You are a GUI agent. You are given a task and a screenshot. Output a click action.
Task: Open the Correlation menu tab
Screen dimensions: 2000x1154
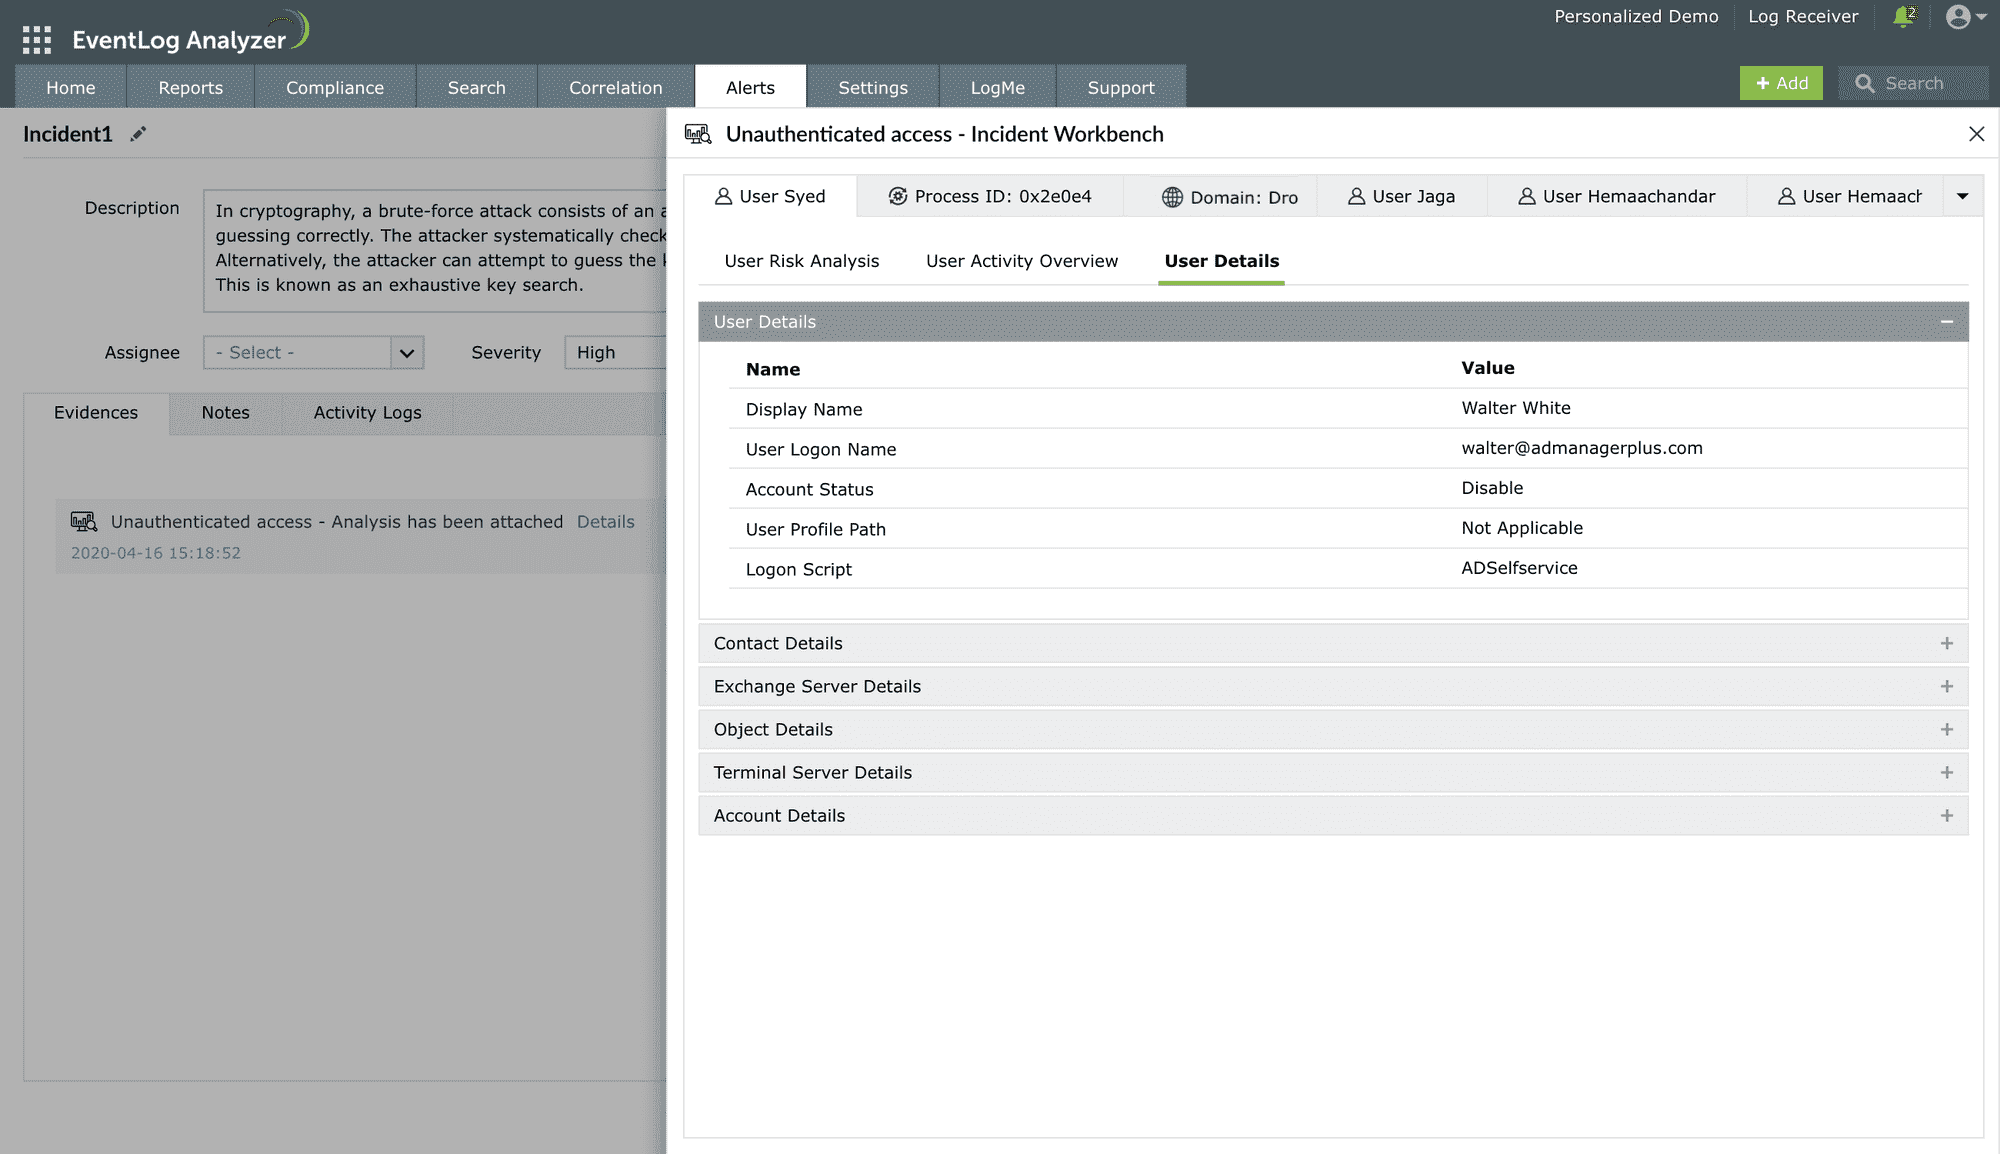click(615, 88)
